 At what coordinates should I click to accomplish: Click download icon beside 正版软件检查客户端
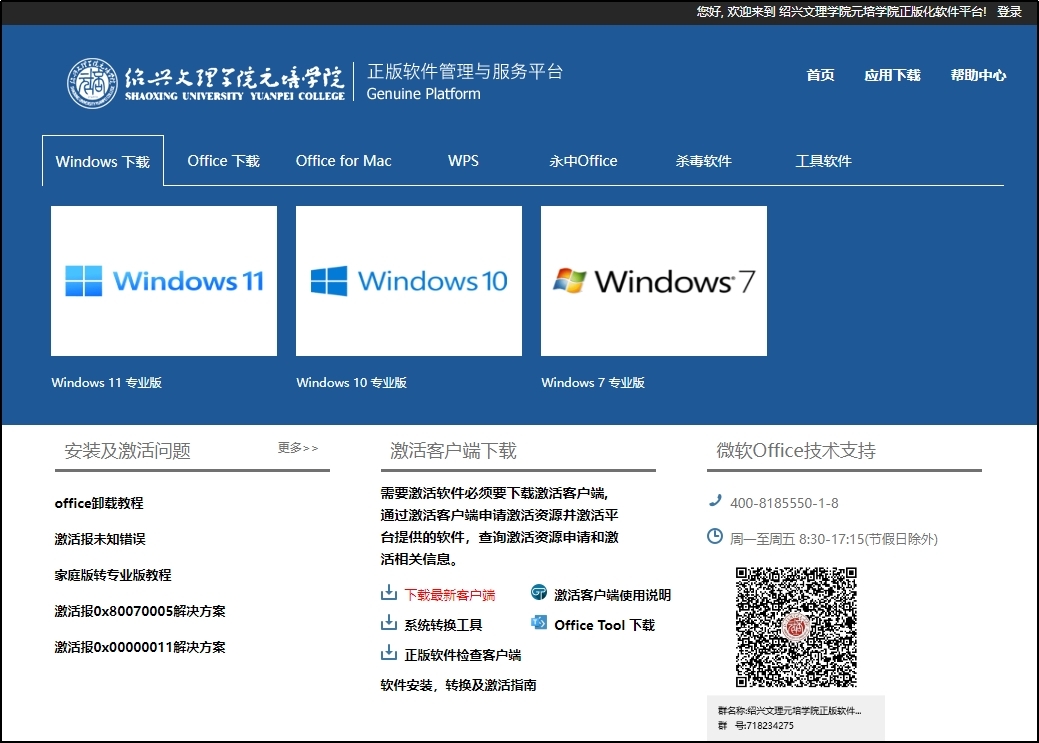coord(389,654)
